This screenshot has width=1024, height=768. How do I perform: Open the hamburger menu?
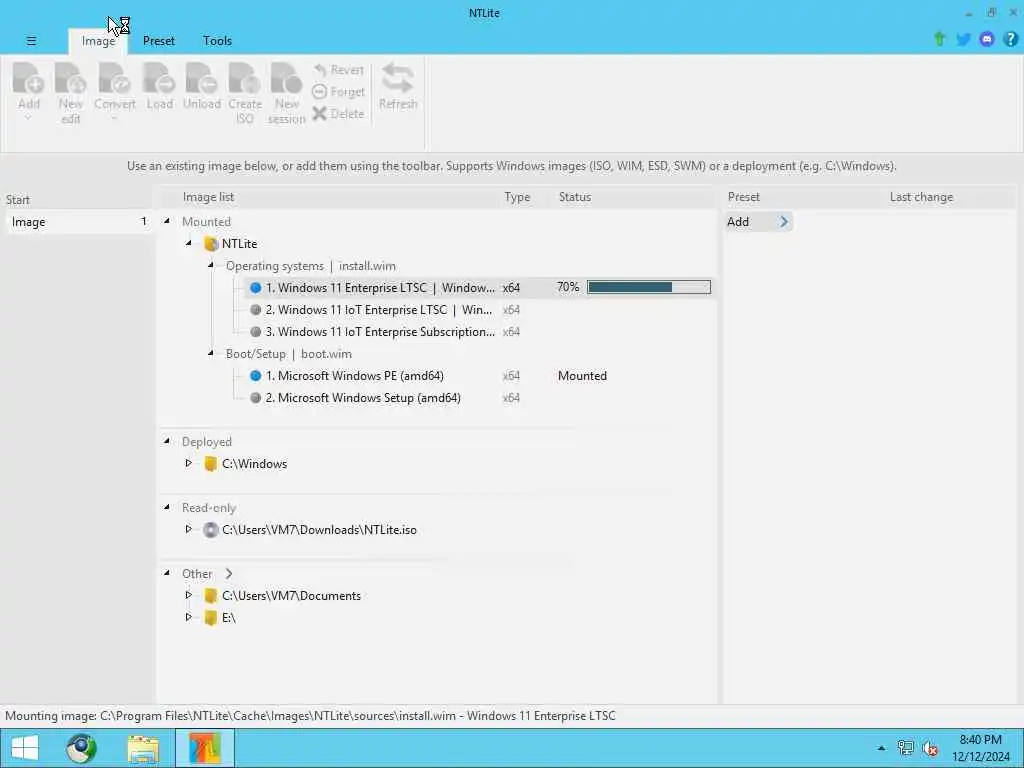(31, 40)
